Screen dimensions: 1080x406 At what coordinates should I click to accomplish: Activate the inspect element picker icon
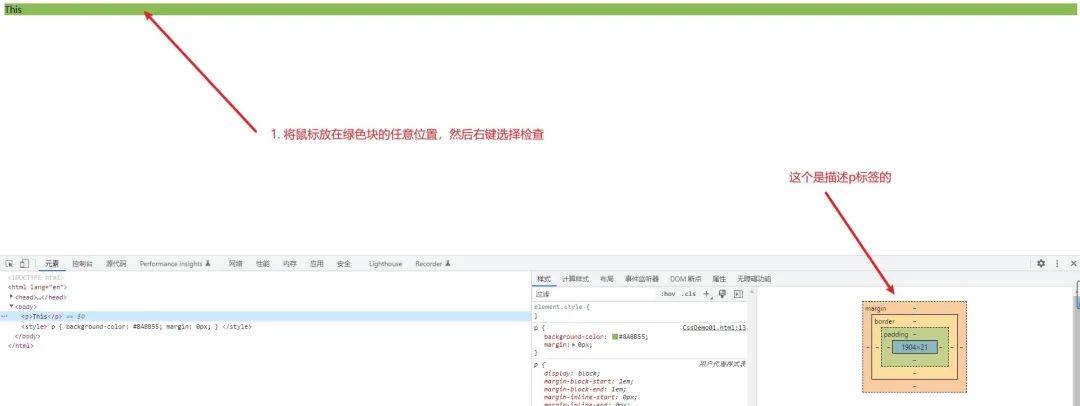click(10, 263)
